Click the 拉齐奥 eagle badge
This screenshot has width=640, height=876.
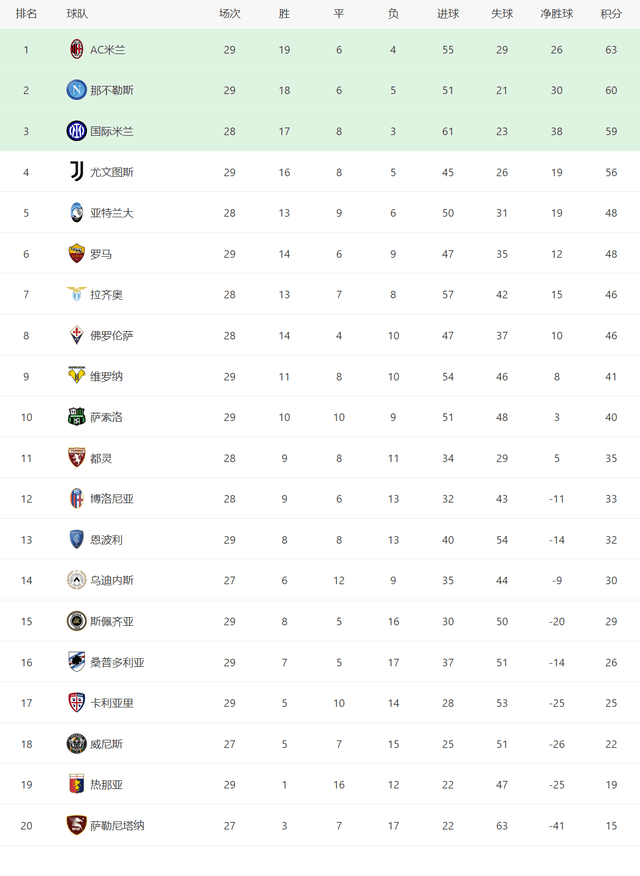click(x=77, y=294)
